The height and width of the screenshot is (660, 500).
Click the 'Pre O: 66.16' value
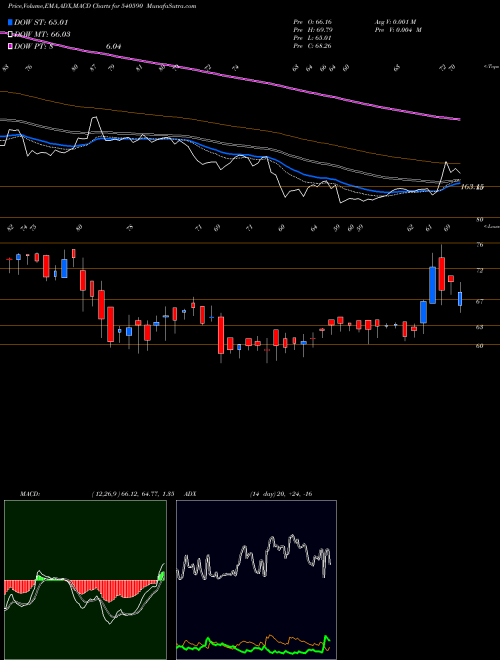312,22
